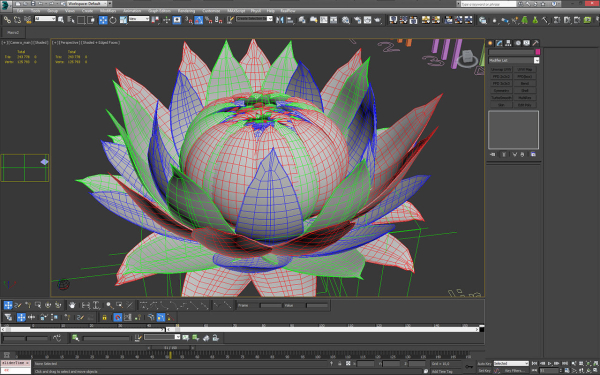
Task: Click the Align tool icon
Action: coord(290,20)
